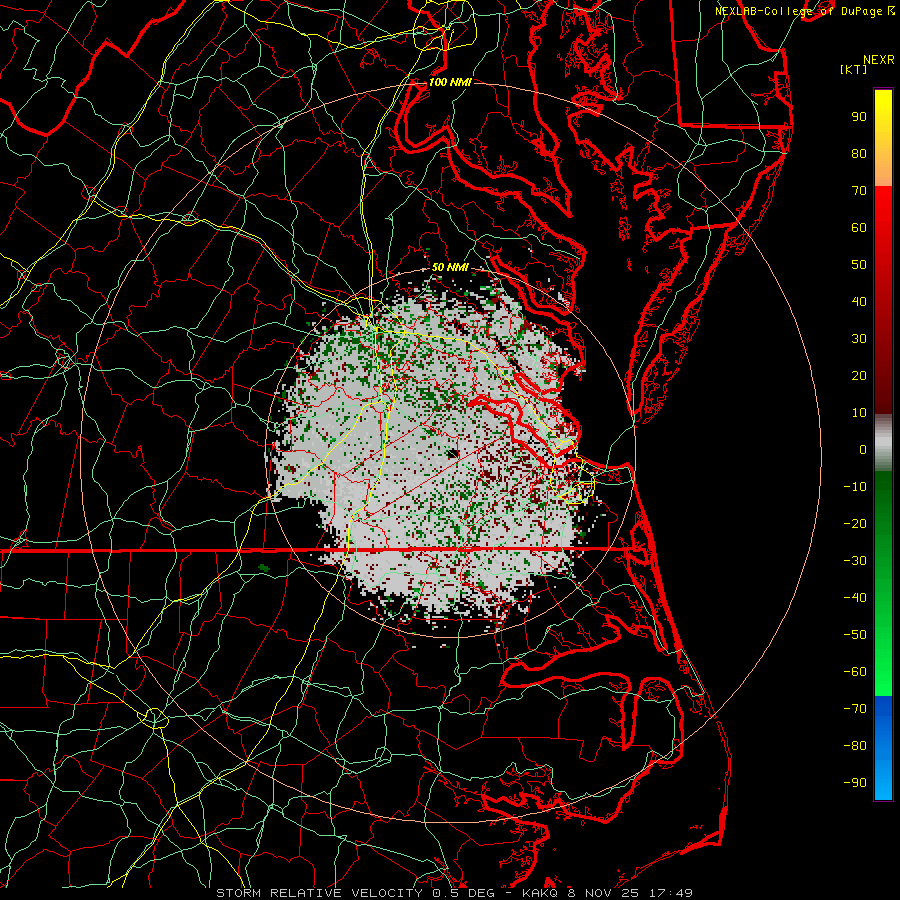900x900 pixels.
Task: Click the 20 value on the velocity scale
Action: [859, 375]
